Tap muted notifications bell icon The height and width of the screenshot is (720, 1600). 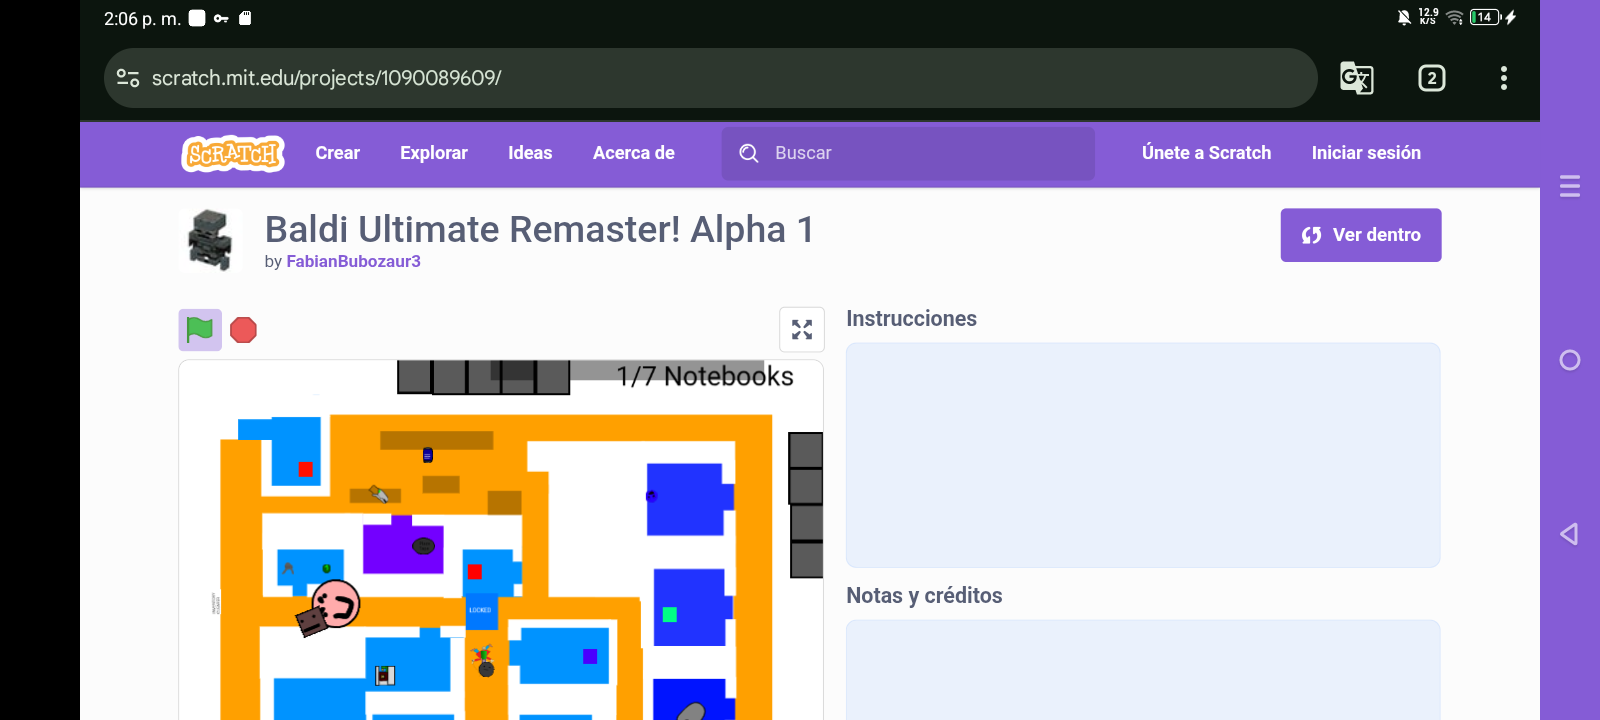(1404, 17)
